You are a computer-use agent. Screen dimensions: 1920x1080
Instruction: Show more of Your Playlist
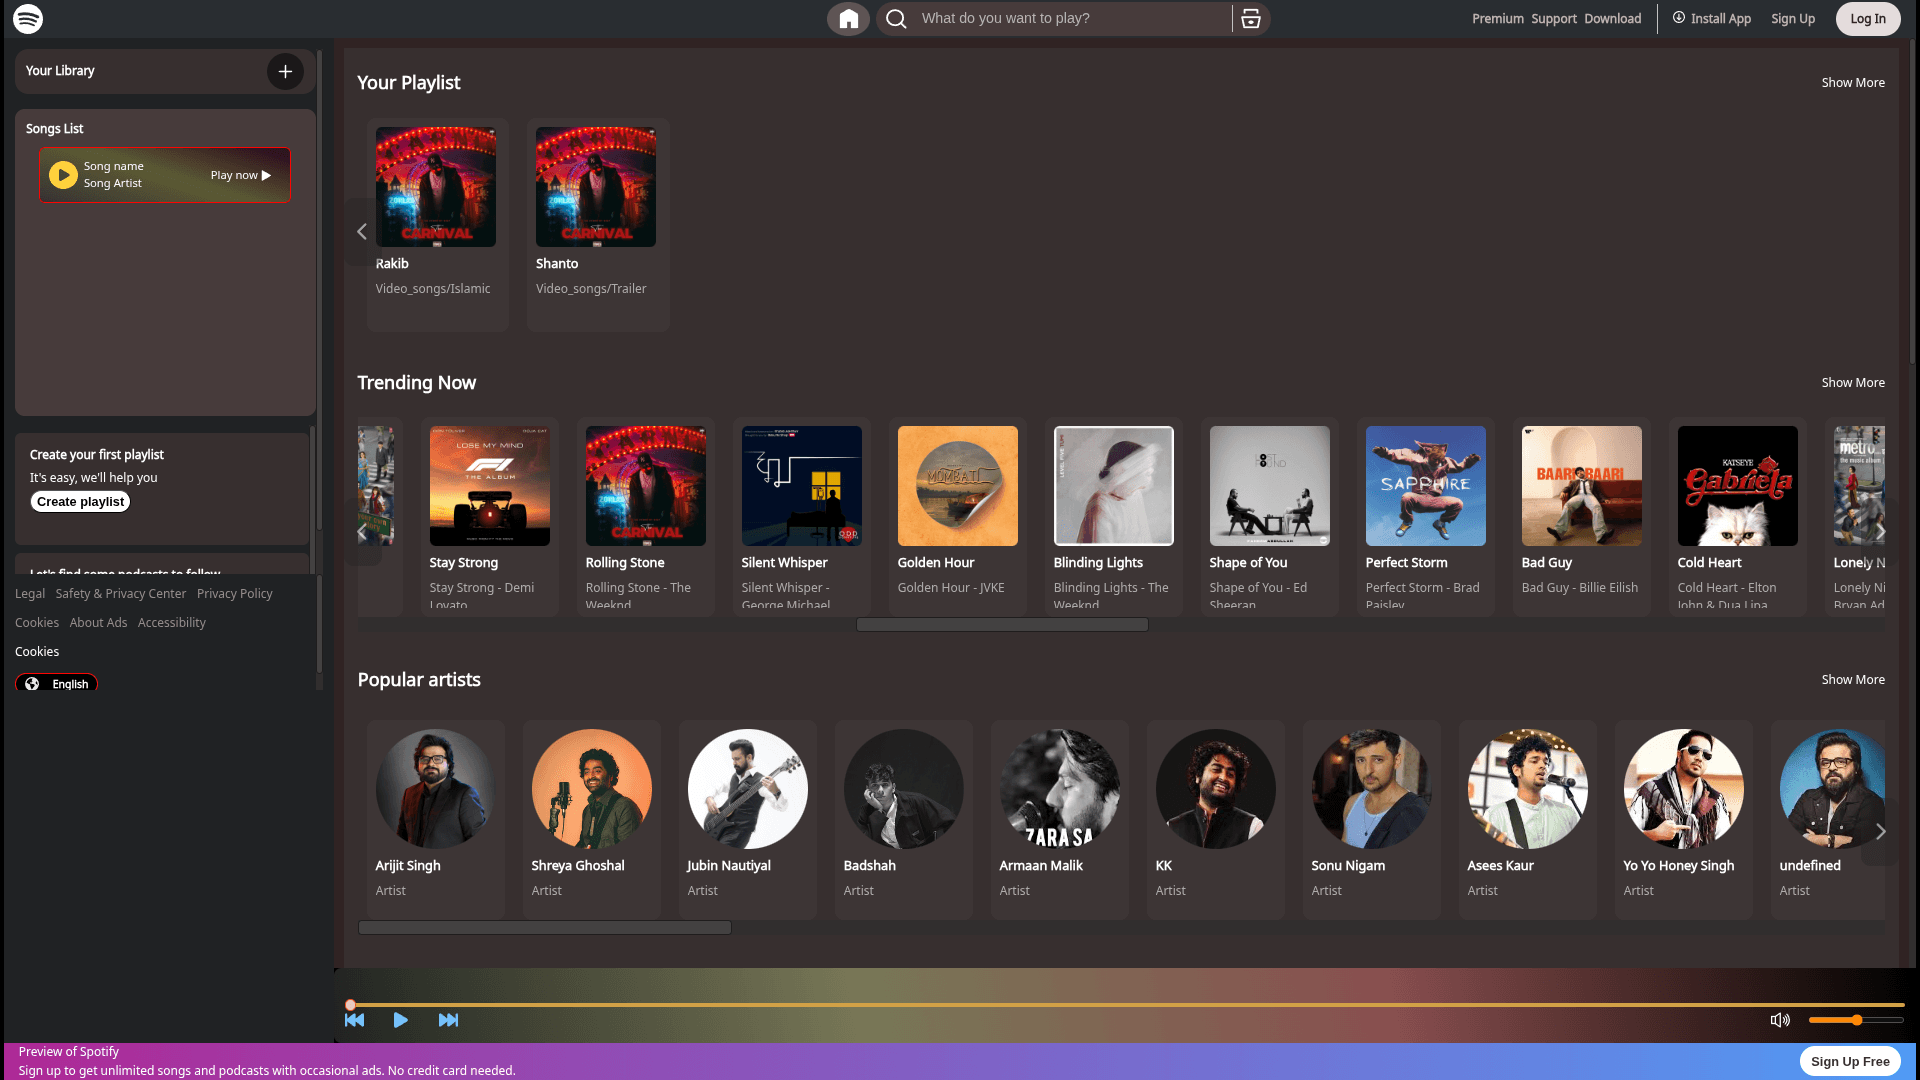[x=1853, y=83]
